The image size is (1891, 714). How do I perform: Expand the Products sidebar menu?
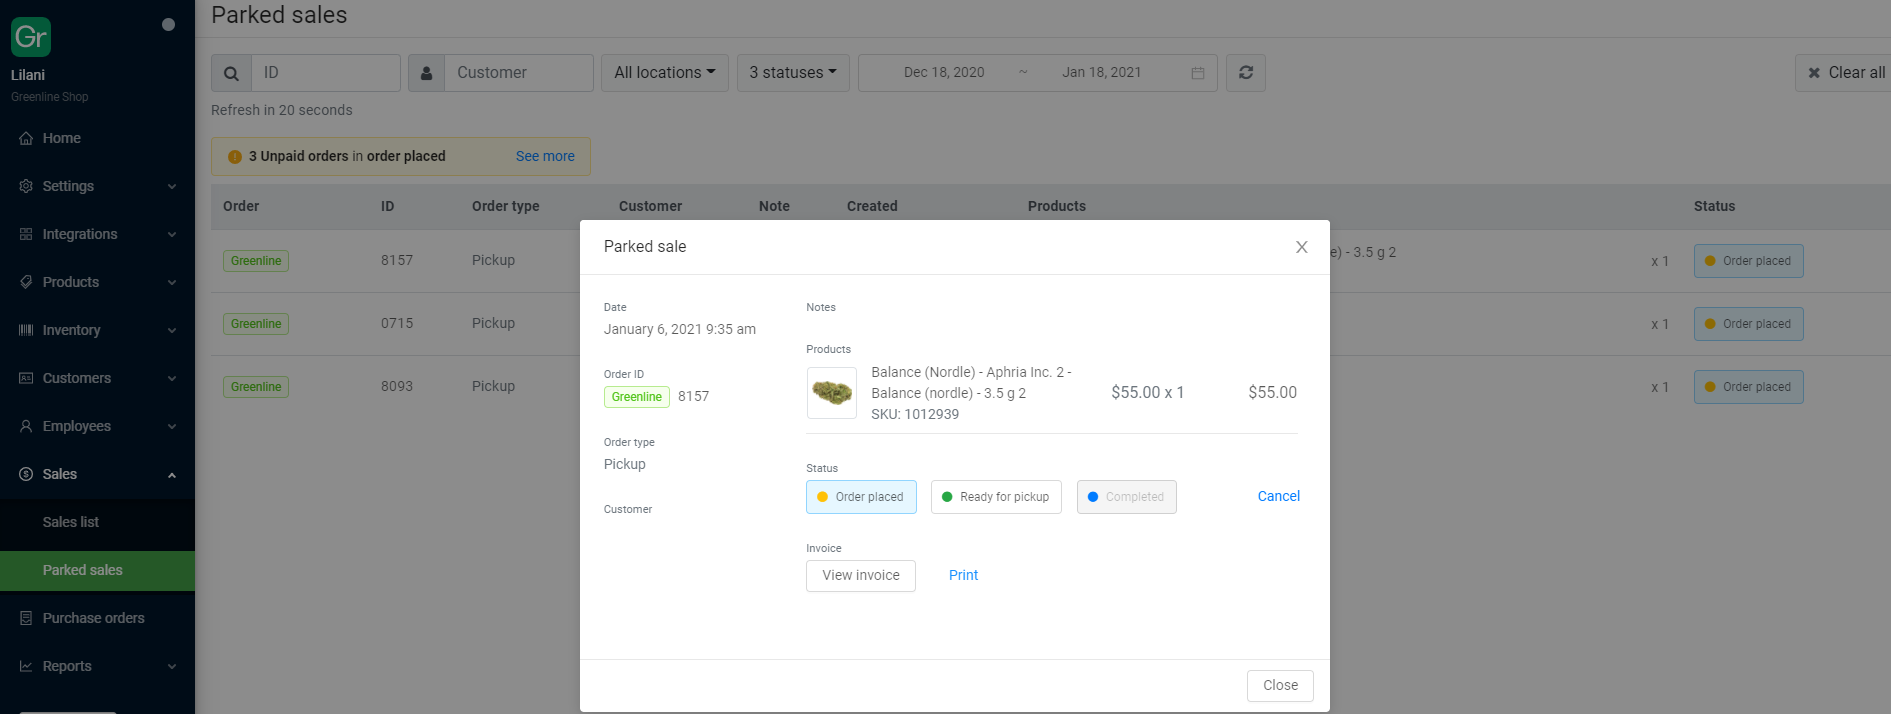coord(97,282)
